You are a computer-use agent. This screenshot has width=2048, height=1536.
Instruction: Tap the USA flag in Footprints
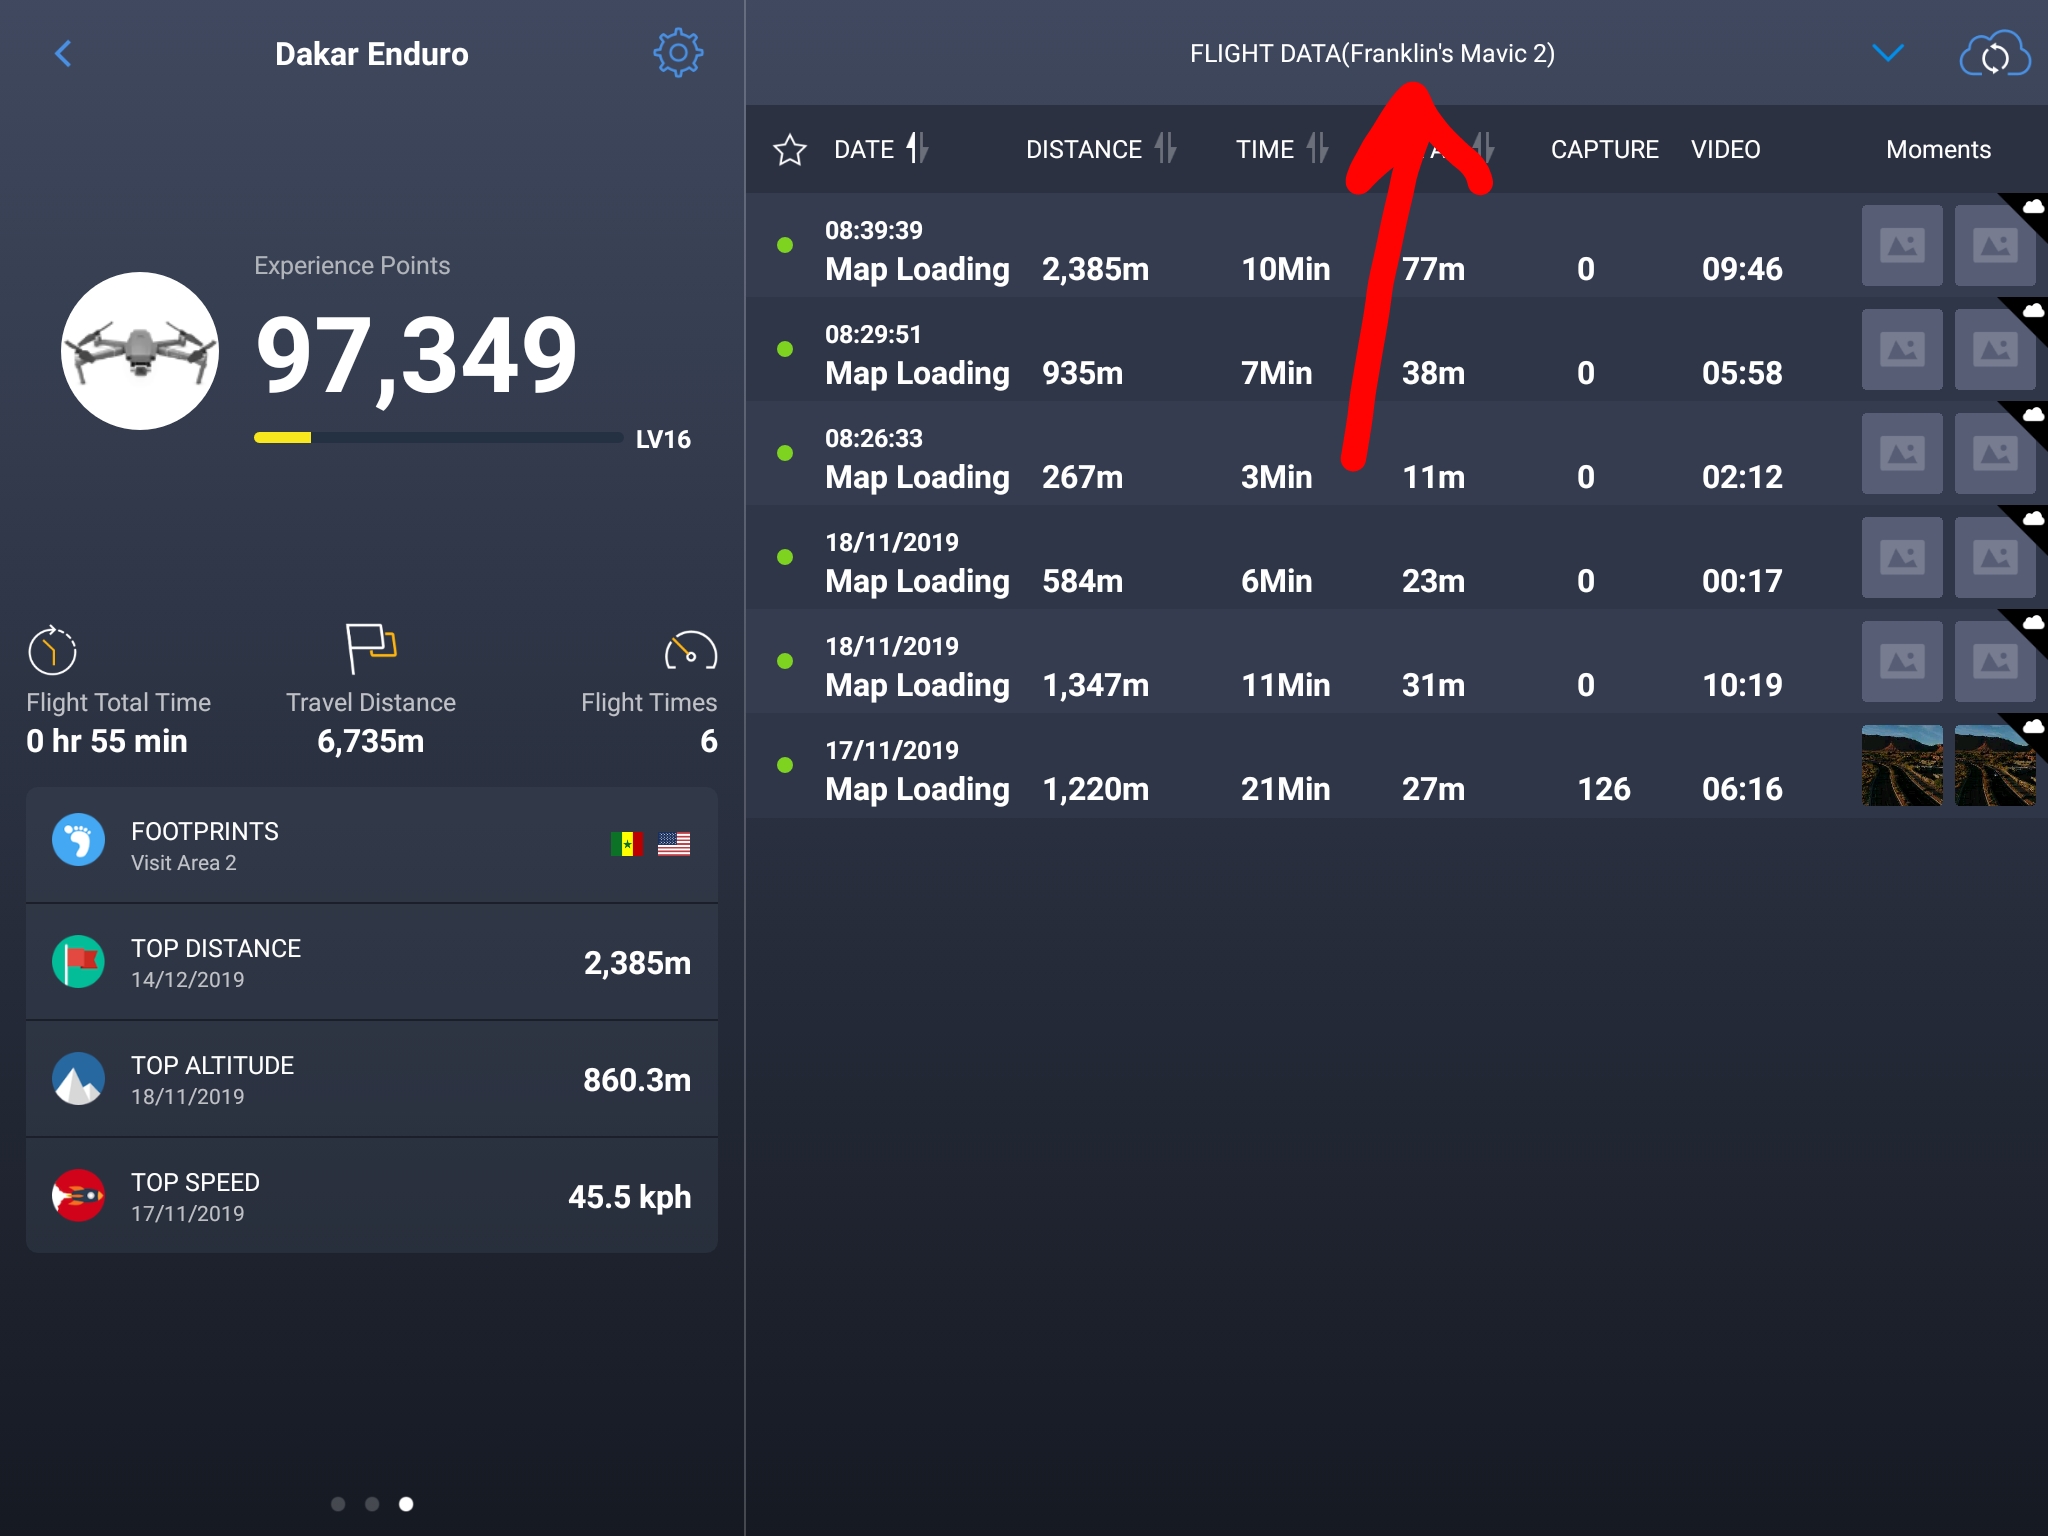[x=674, y=844]
